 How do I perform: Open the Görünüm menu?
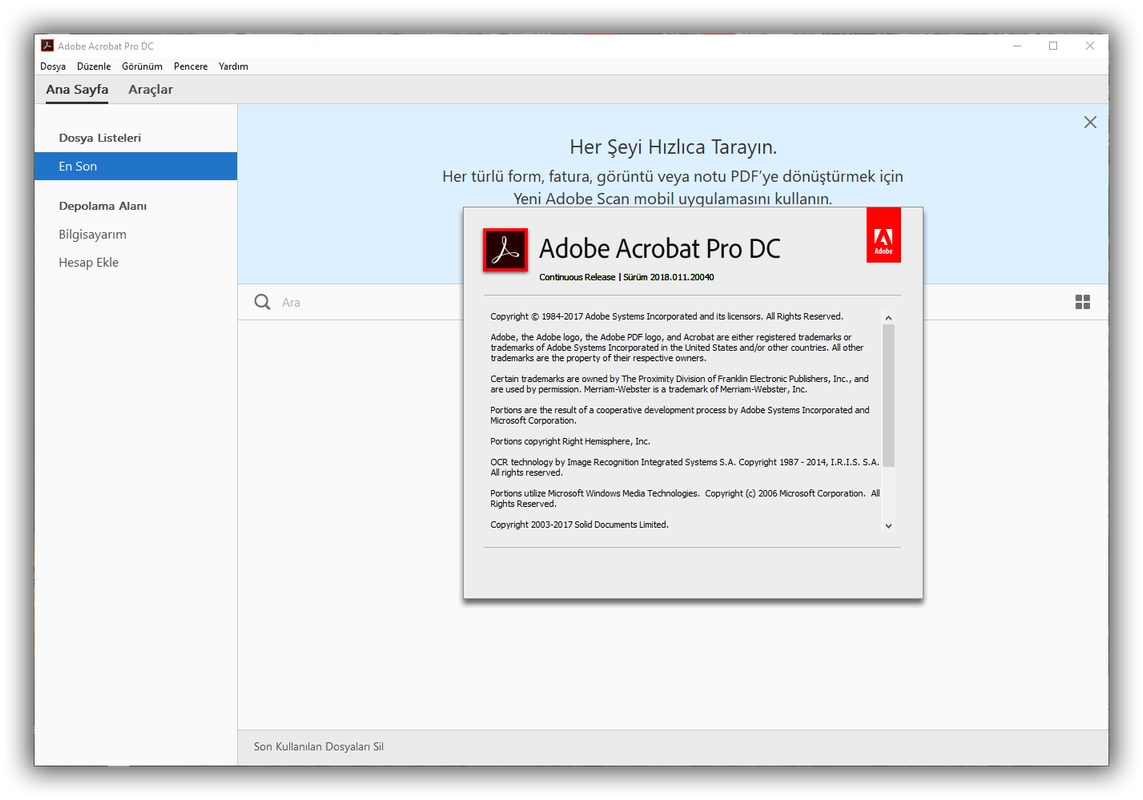point(142,66)
